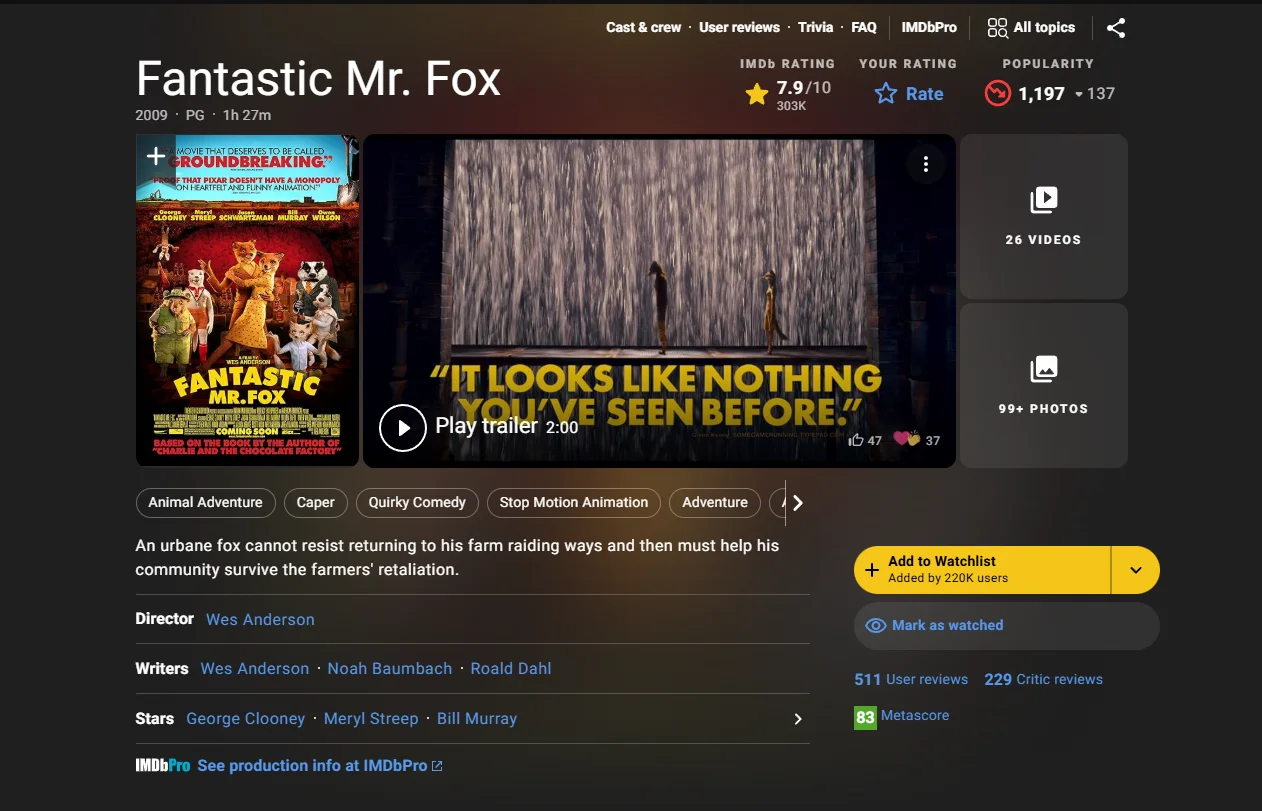
Task: Expand the Stars row chevron
Action: (x=797, y=718)
